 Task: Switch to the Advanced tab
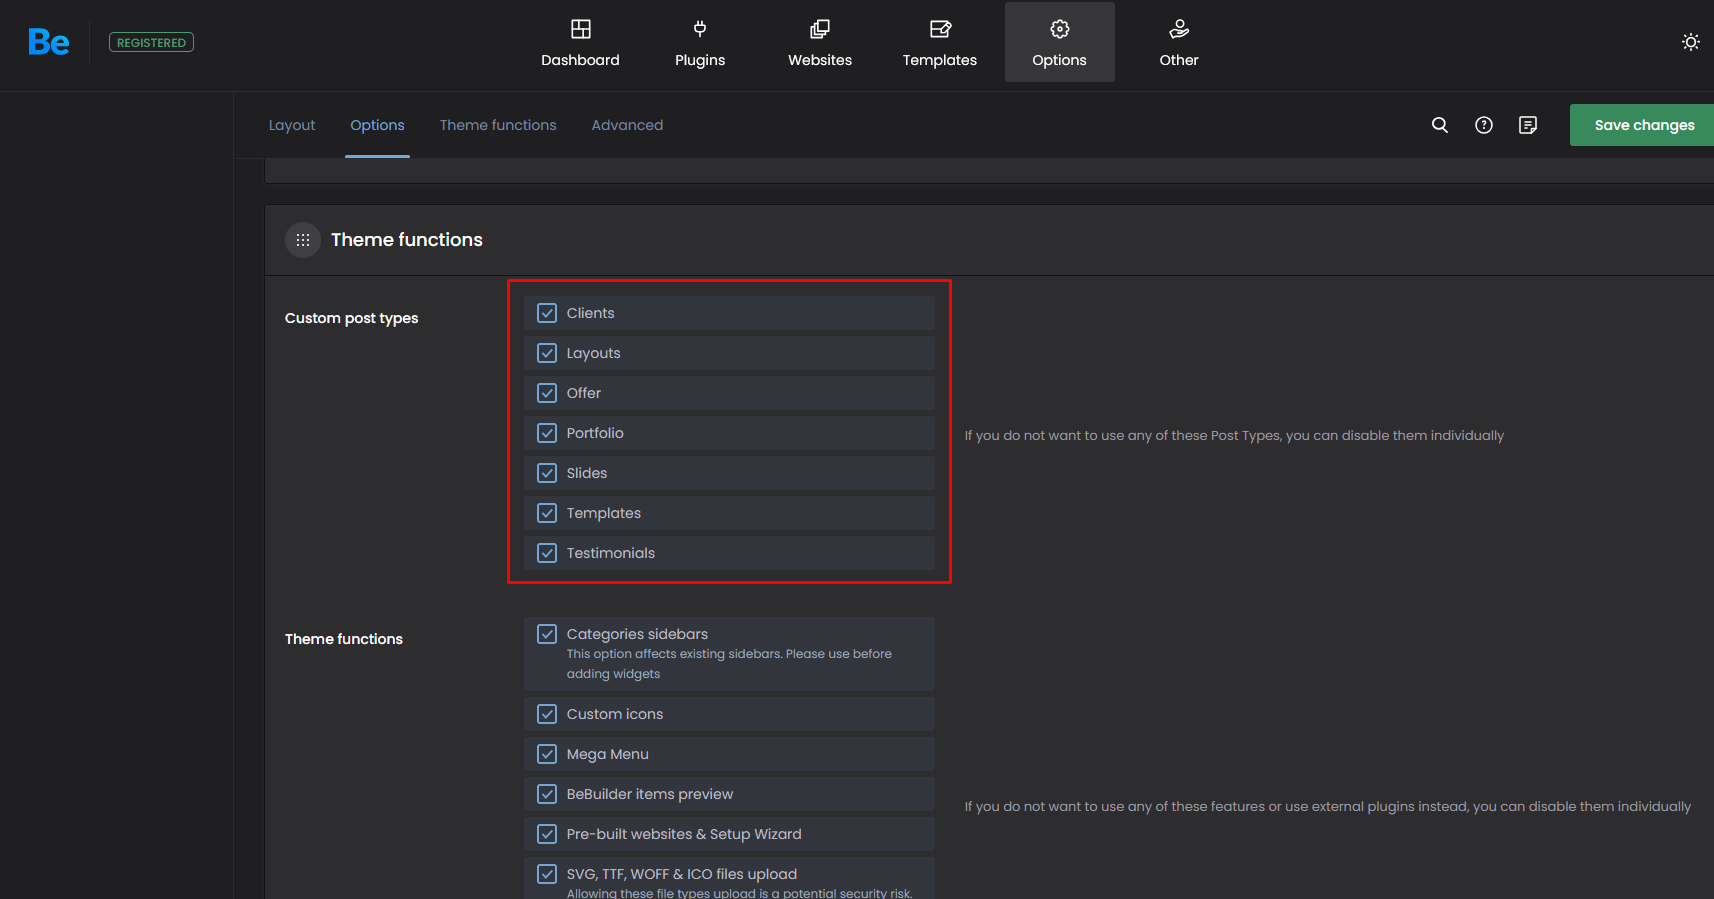[x=627, y=125]
